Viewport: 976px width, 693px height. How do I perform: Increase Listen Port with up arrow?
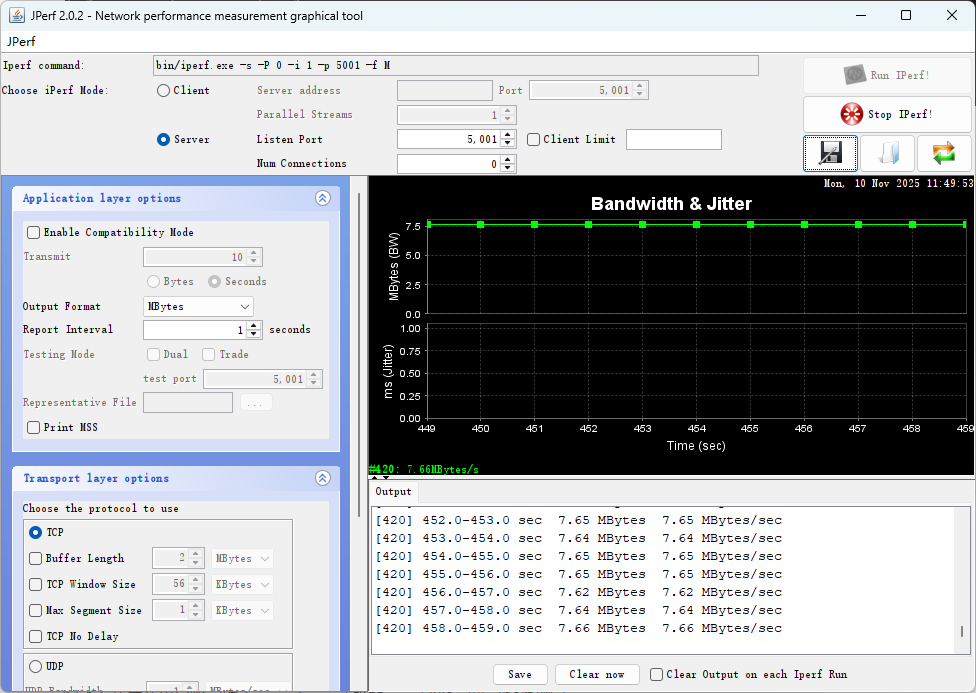508,135
